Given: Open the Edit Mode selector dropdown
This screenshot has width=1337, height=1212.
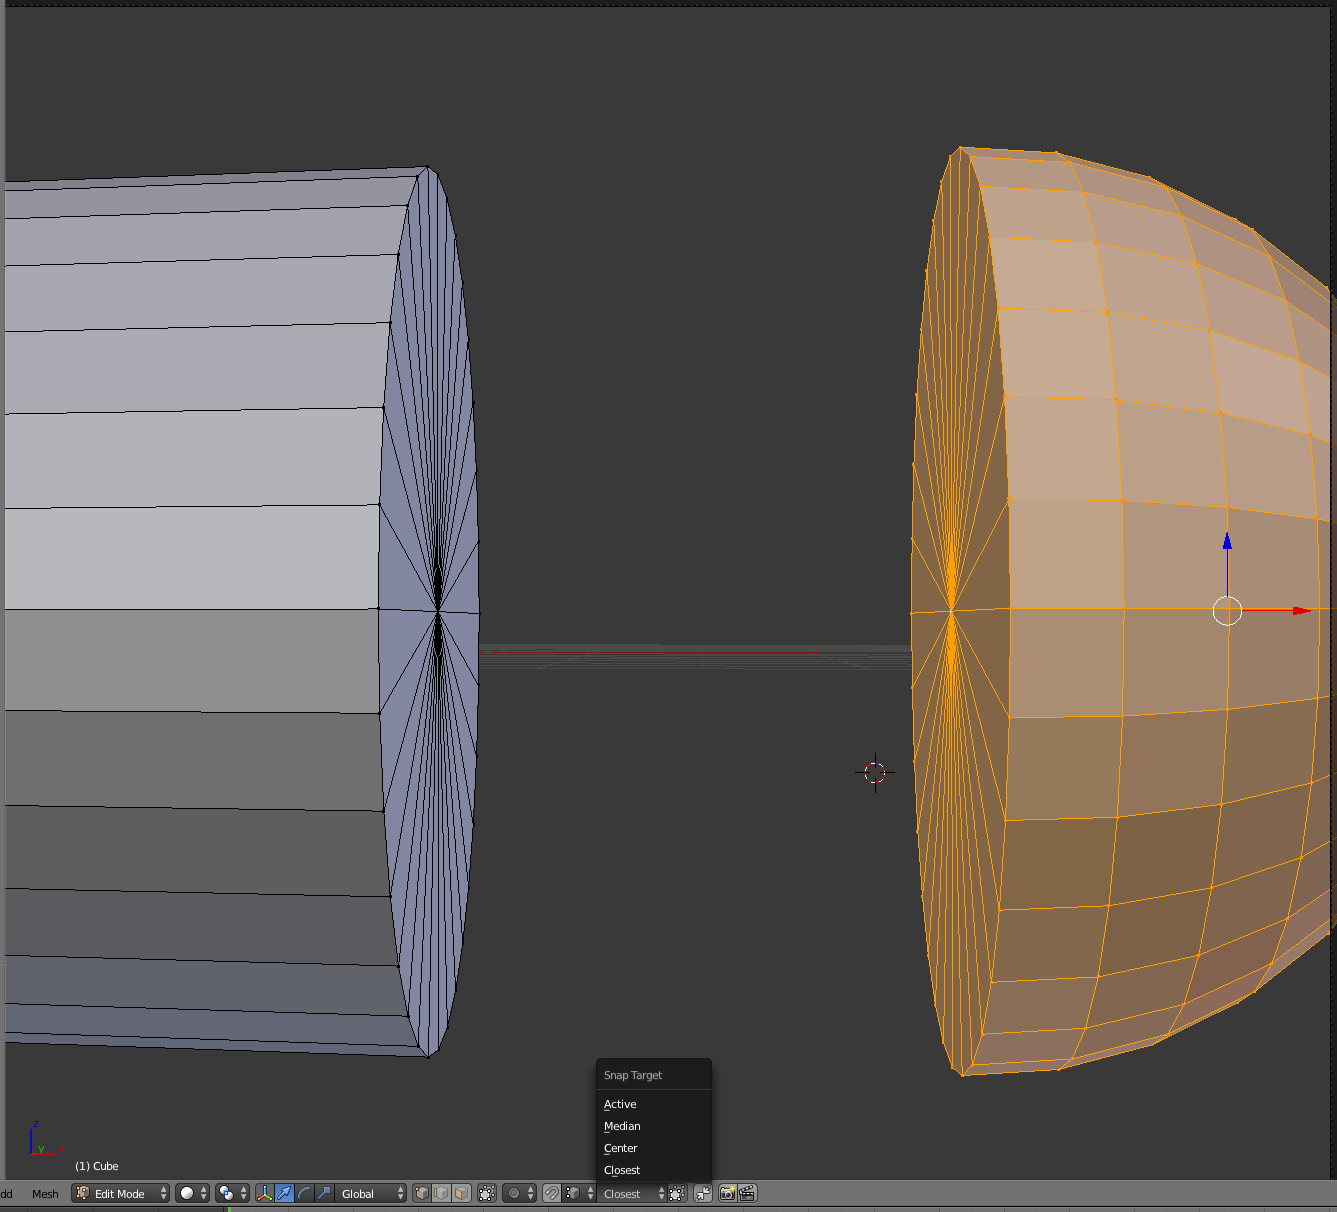Looking at the screenshot, I should 120,1193.
